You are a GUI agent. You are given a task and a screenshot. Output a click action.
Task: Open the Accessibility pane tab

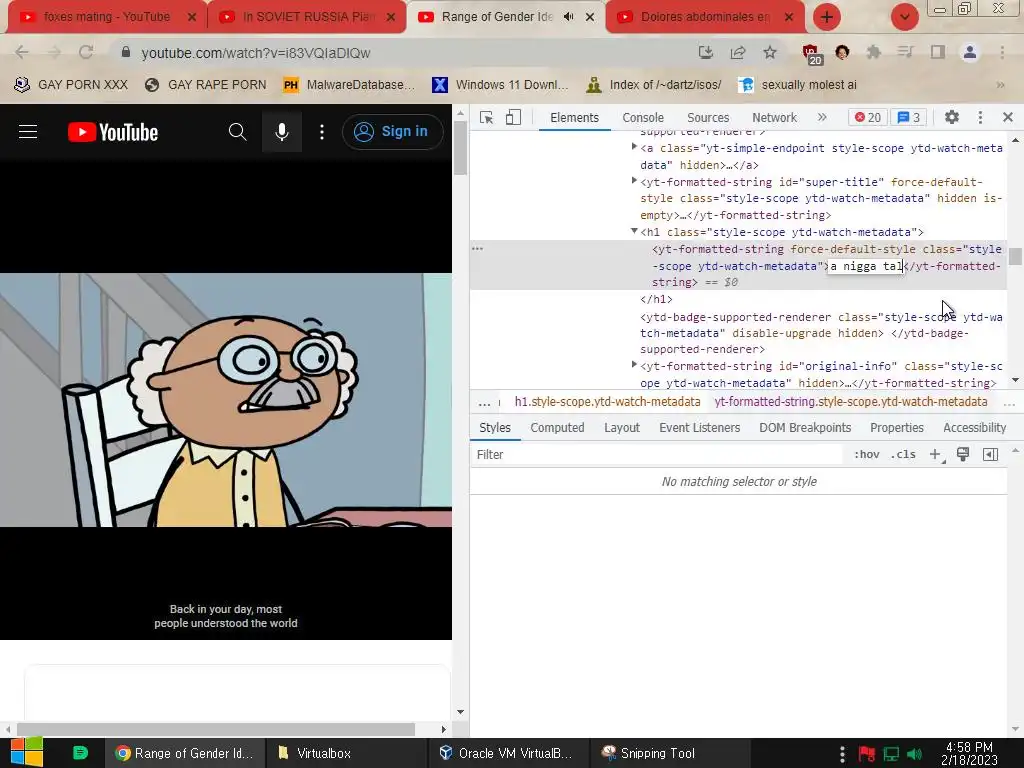974,428
